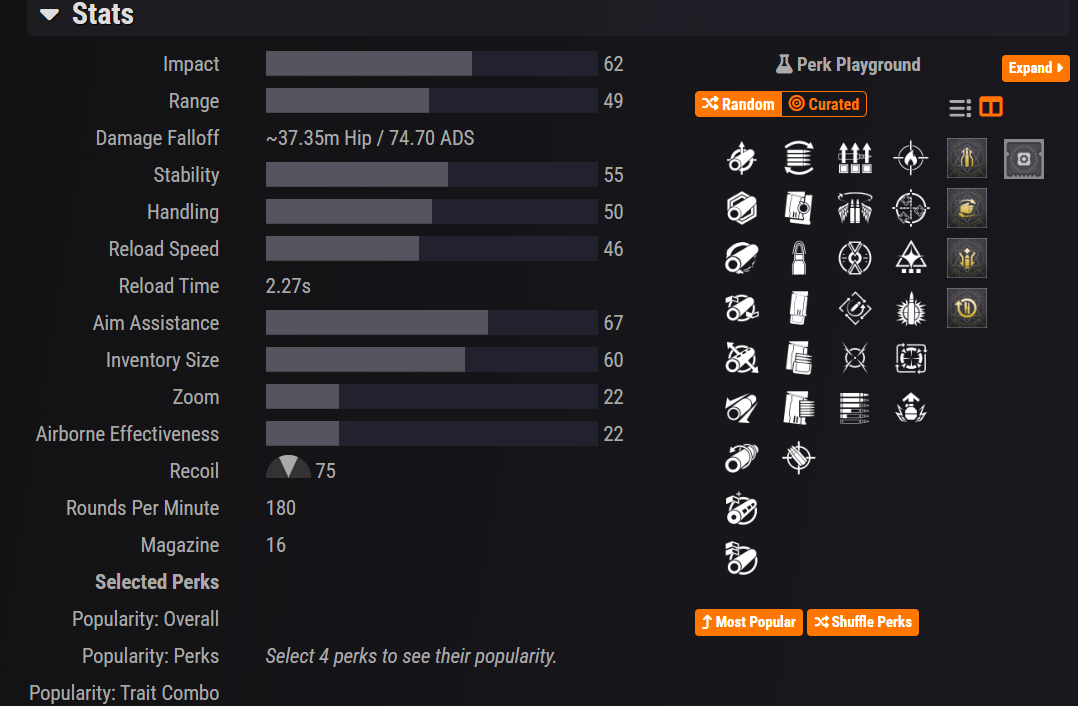Click the Most Popular button
The image size is (1078, 706).
point(747,622)
